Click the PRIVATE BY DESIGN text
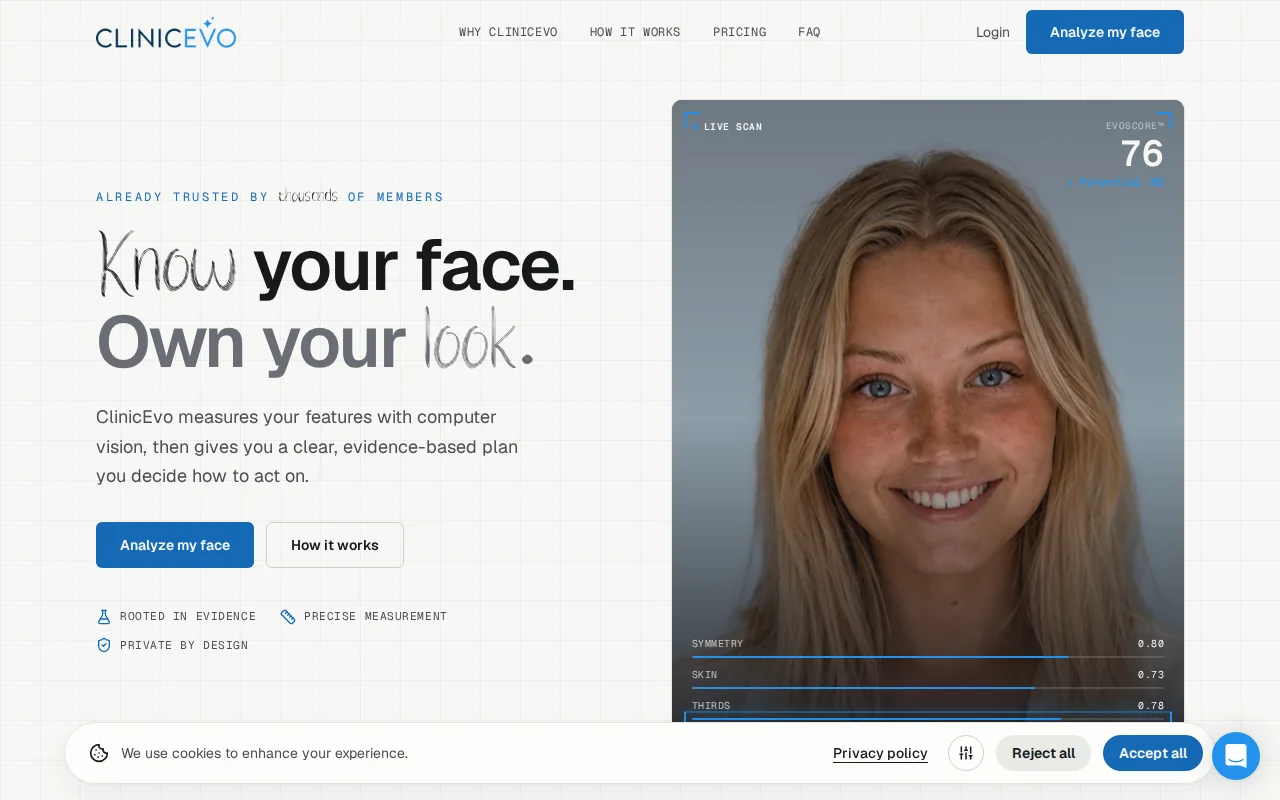This screenshot has width=1280, height=800. (x=184, y=645)
